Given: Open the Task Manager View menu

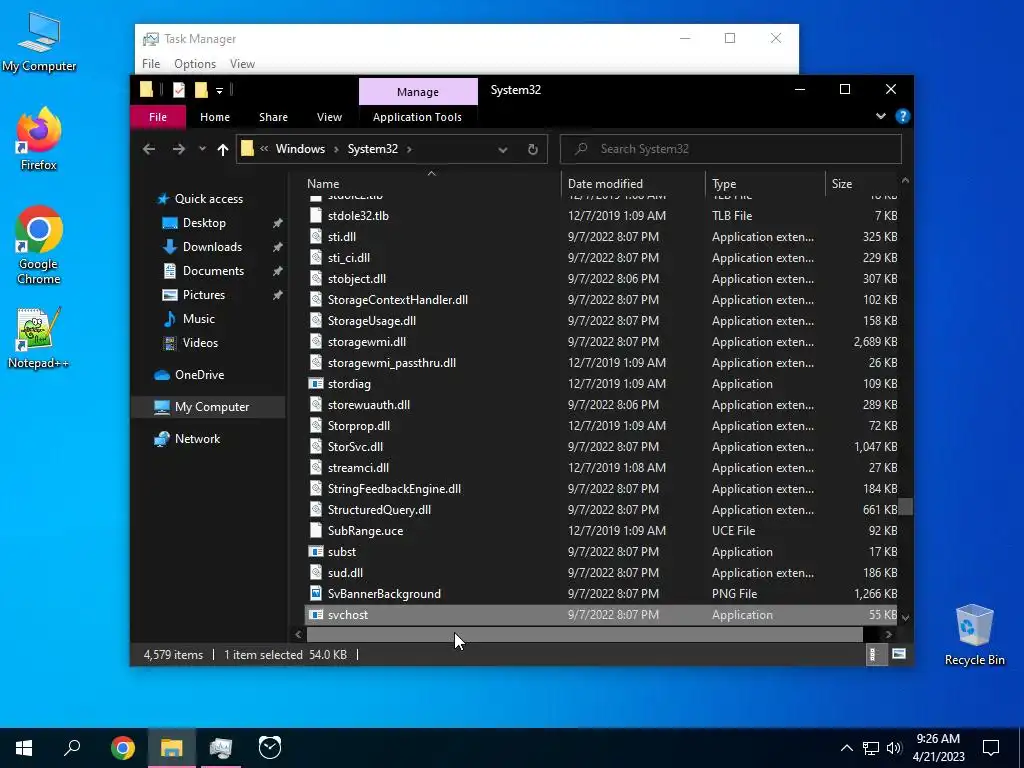Looking at the screenshot, I should (x=242, y=64).
